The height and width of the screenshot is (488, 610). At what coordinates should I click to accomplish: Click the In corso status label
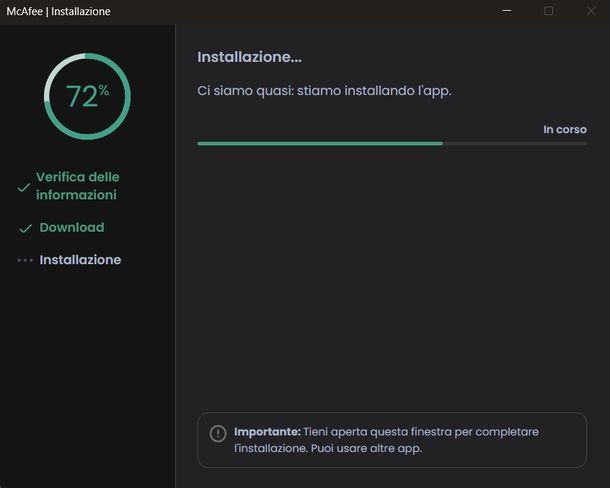click(565, 129)
